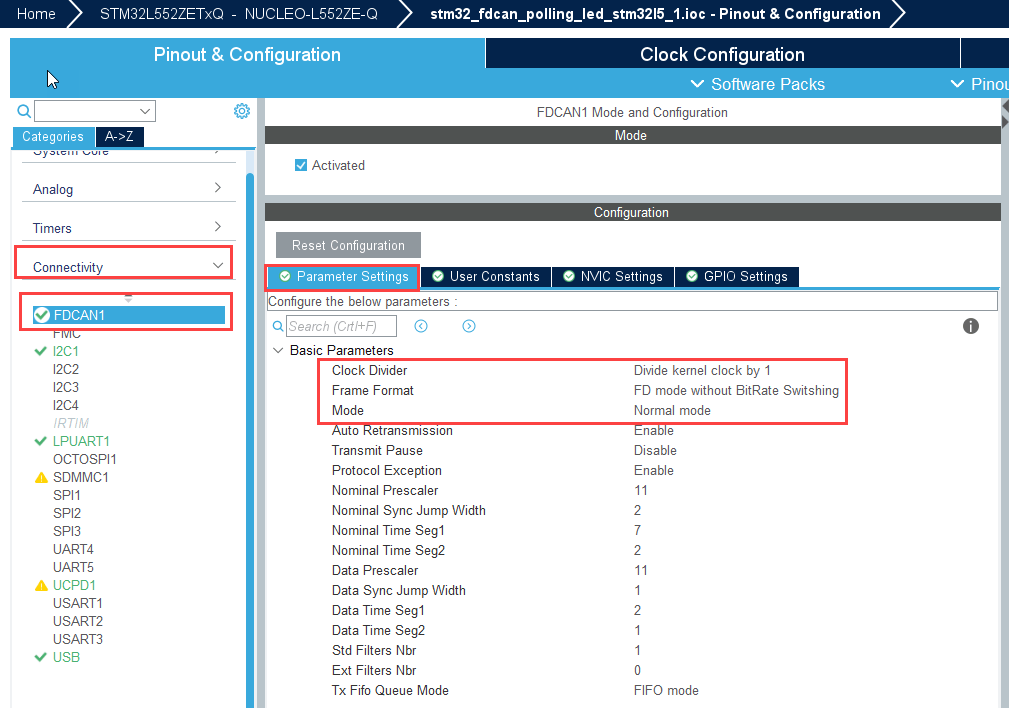Switch to the User Constants tab
This screenshot has height=708, width=1009.
[x=486, y=277]
